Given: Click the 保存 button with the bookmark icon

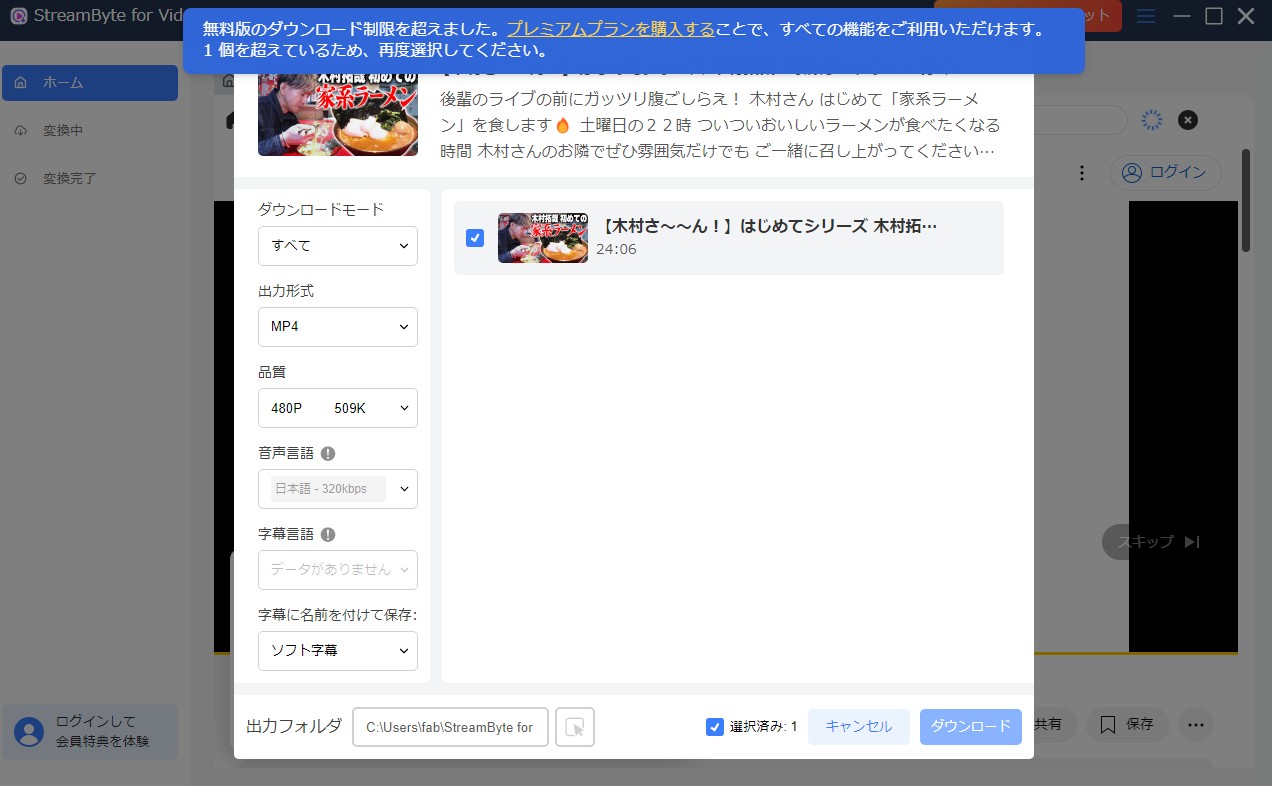Looking at the screenshot, I should pyautogui.click(x=1128, y=724).
